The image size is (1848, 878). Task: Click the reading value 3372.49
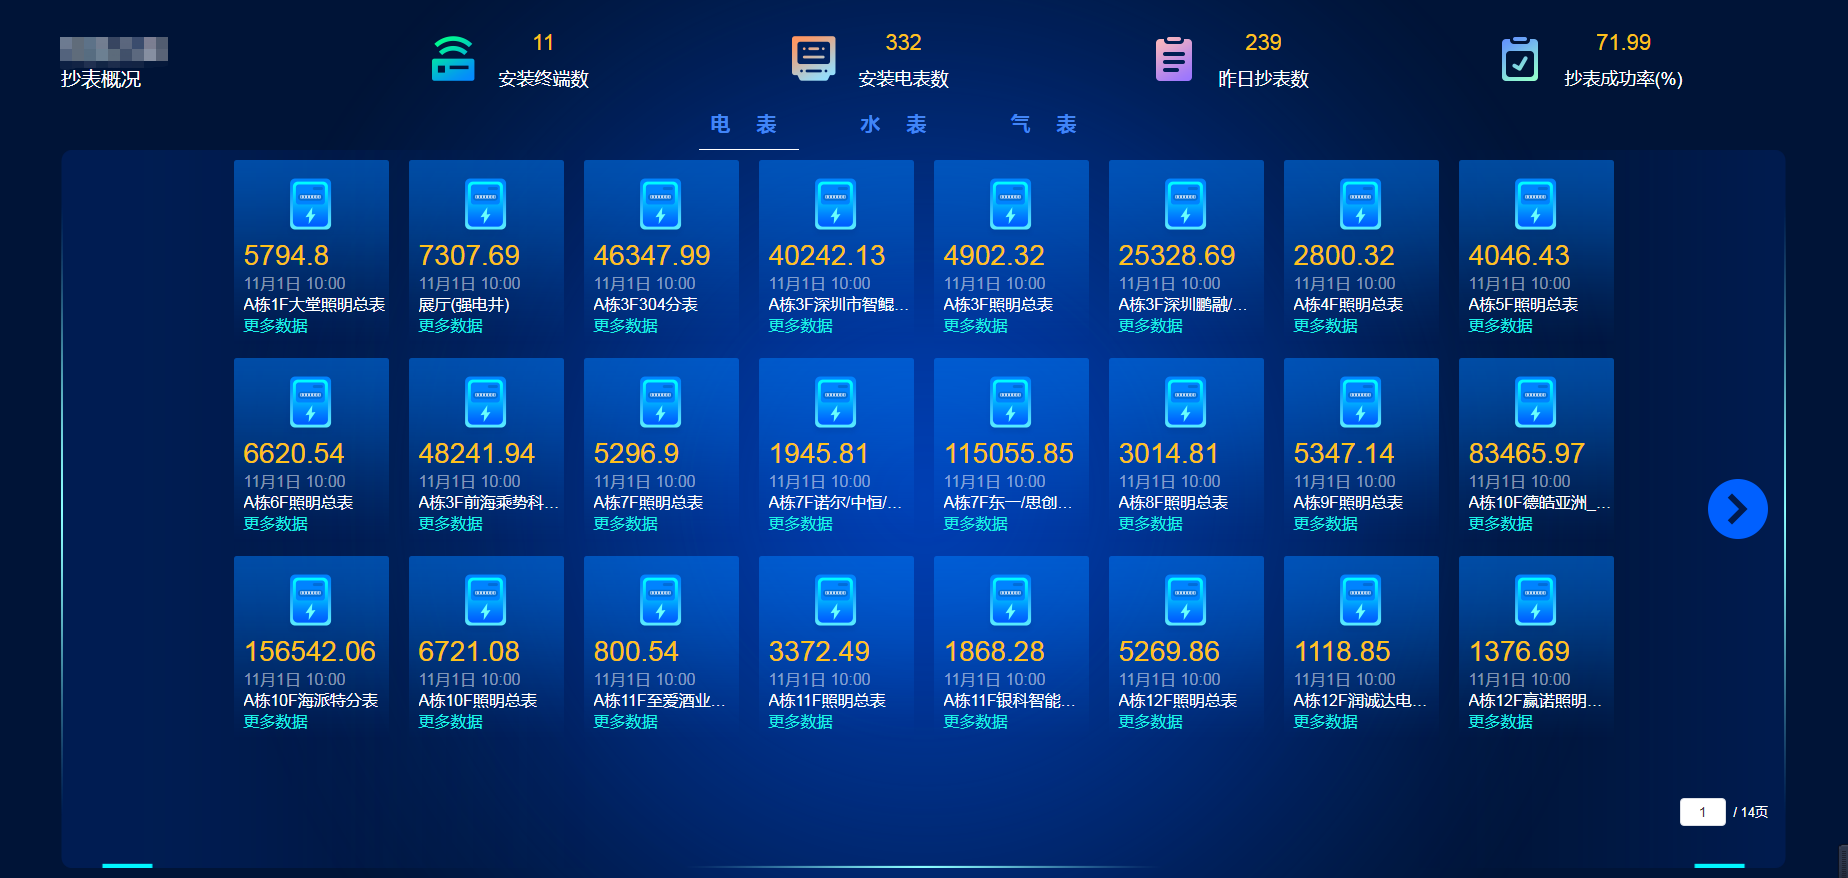coord(819,652)
